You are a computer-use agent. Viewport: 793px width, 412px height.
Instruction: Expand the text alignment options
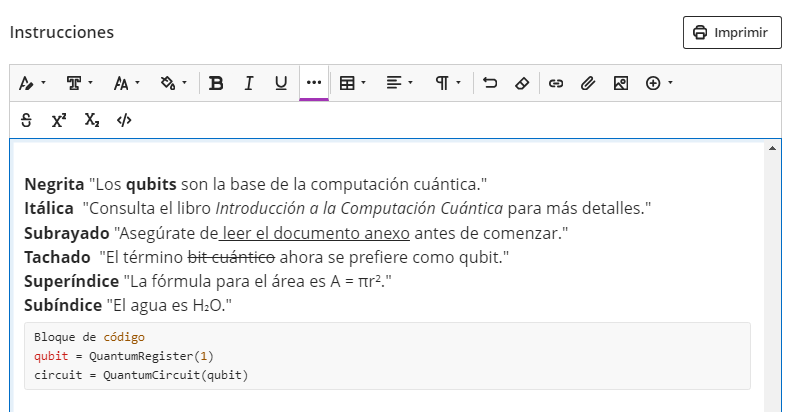(x=399, y=83)
